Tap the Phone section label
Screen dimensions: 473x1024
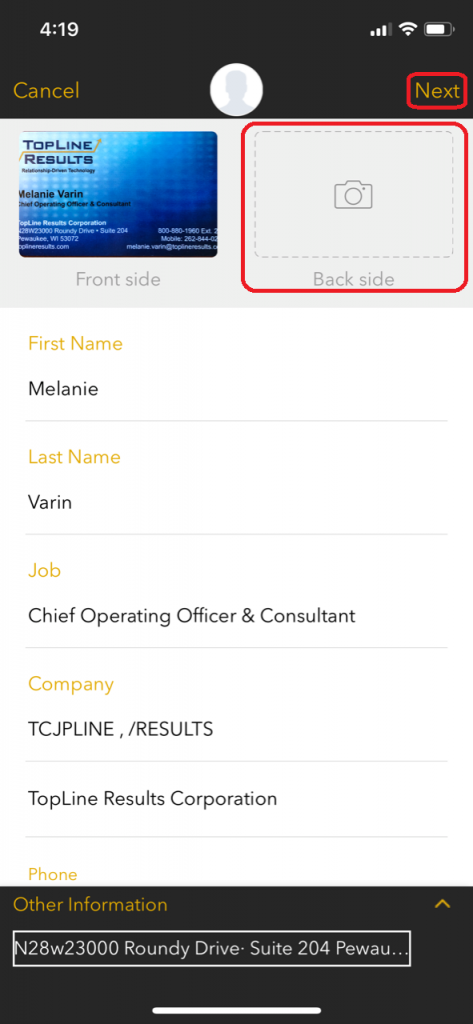pyautogui.click(x=53, y=874)
